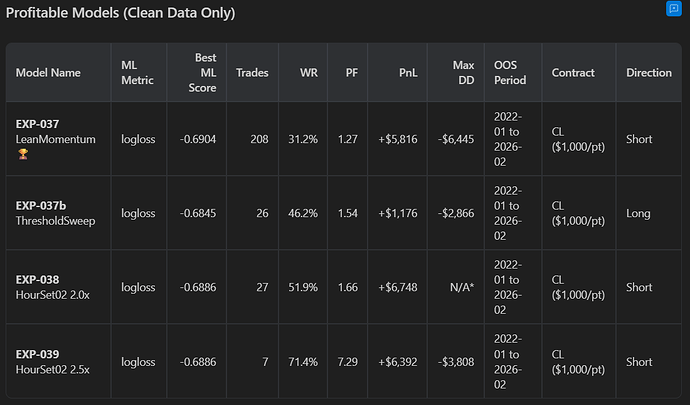690x405 pixels.
Task: Click the PF column header
Action: [350, 73]
